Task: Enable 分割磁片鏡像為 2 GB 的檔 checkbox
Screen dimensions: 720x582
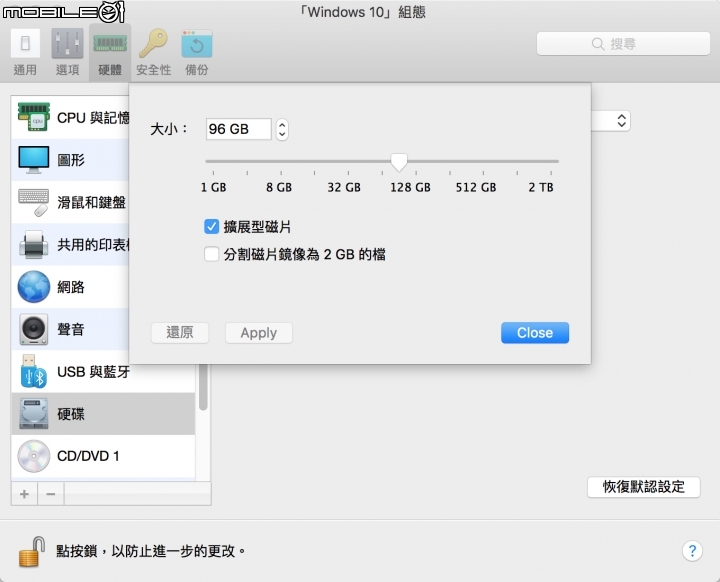Action: click(211, 254)
